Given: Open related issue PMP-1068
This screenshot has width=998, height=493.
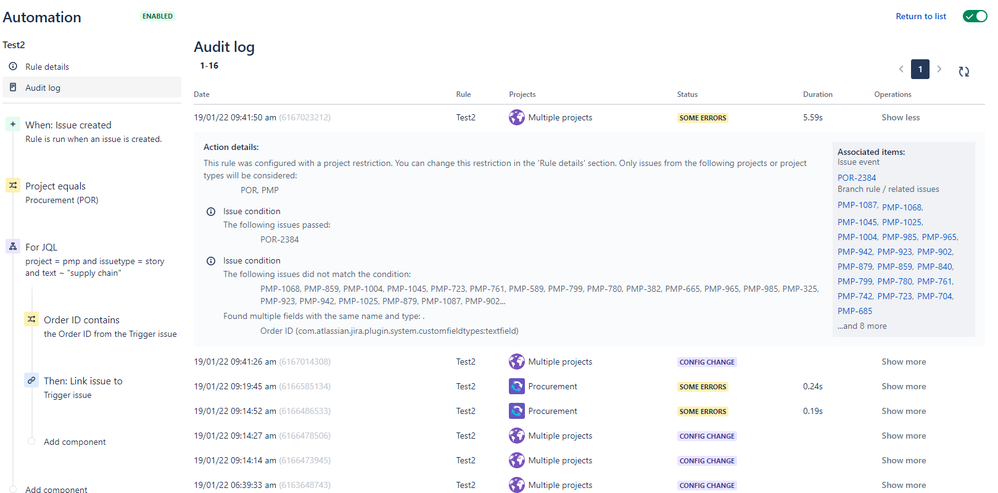Looking at the screenshot, I should [x=903, y=207].
